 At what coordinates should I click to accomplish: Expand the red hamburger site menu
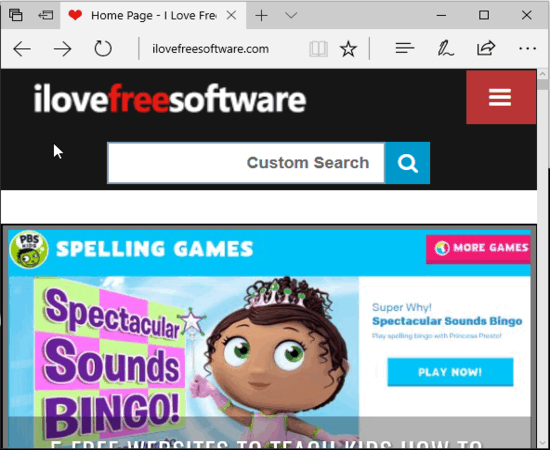pyautogui.click(x=501, y=97)
